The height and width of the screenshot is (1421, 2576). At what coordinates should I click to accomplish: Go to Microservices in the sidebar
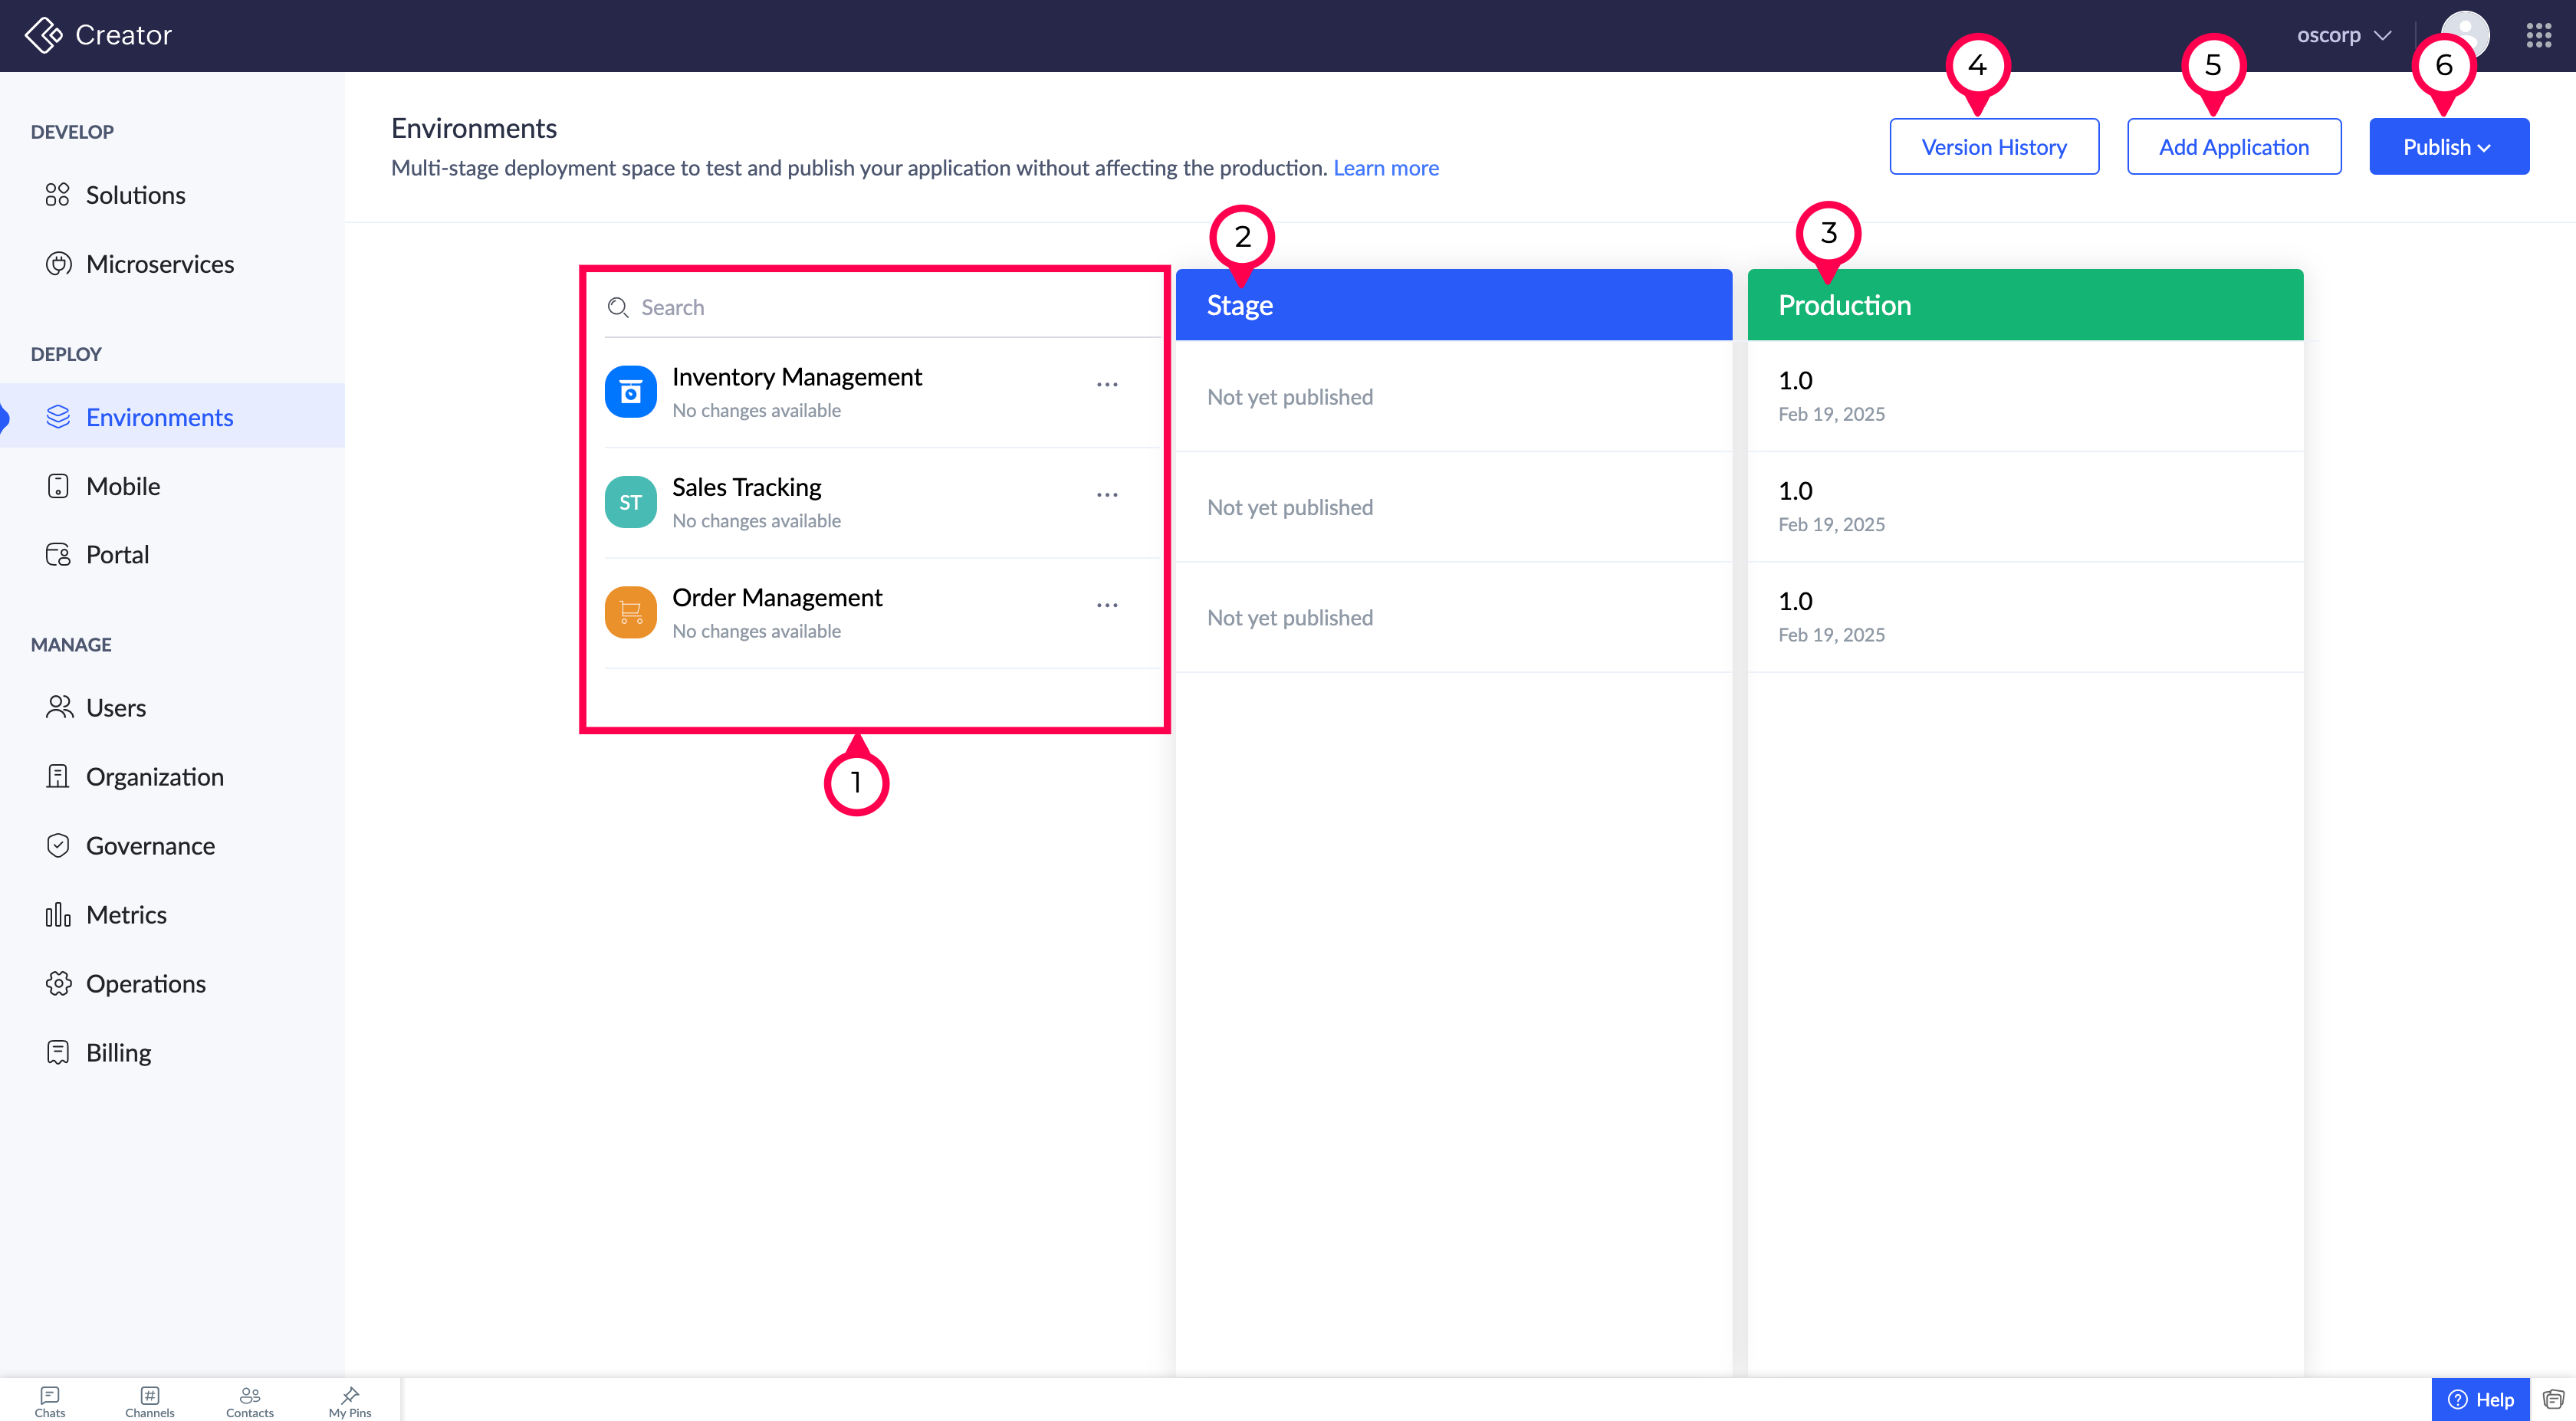[x=159, y=264]
